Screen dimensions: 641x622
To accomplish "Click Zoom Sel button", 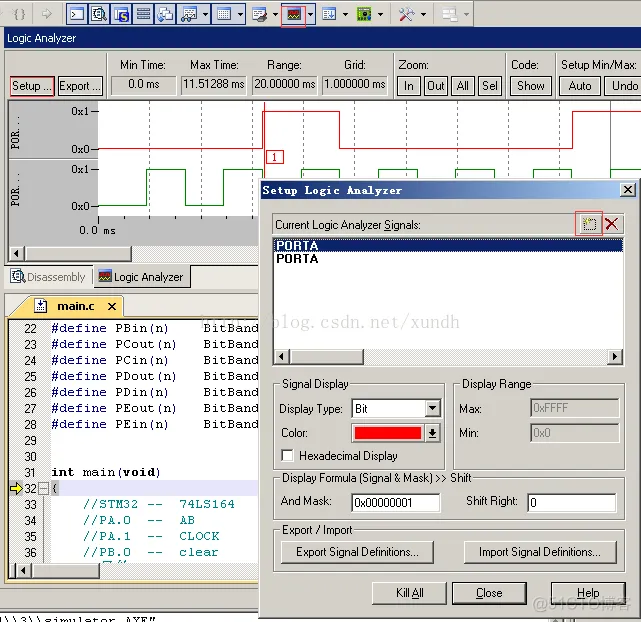I will pos(490,86).
